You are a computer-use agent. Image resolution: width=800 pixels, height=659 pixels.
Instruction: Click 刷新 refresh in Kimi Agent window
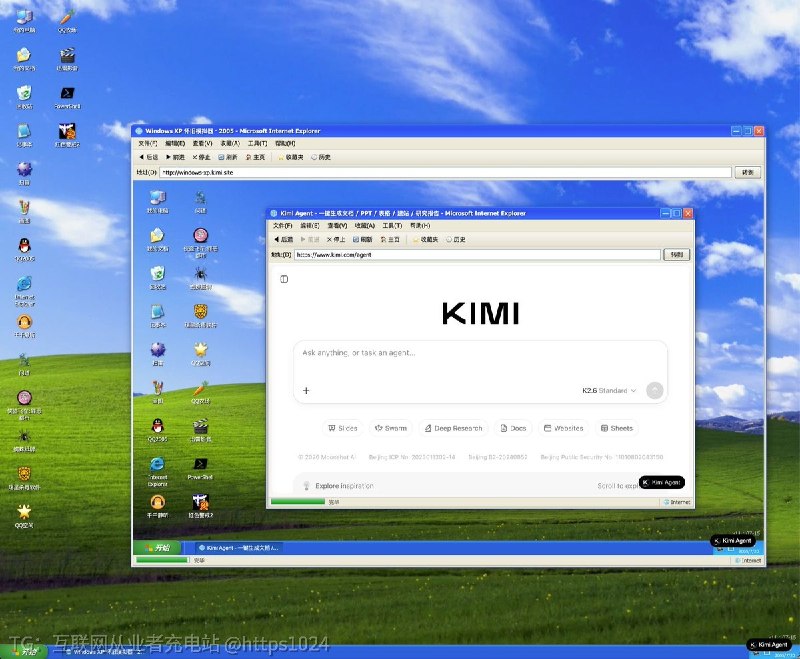pos(363,239)
